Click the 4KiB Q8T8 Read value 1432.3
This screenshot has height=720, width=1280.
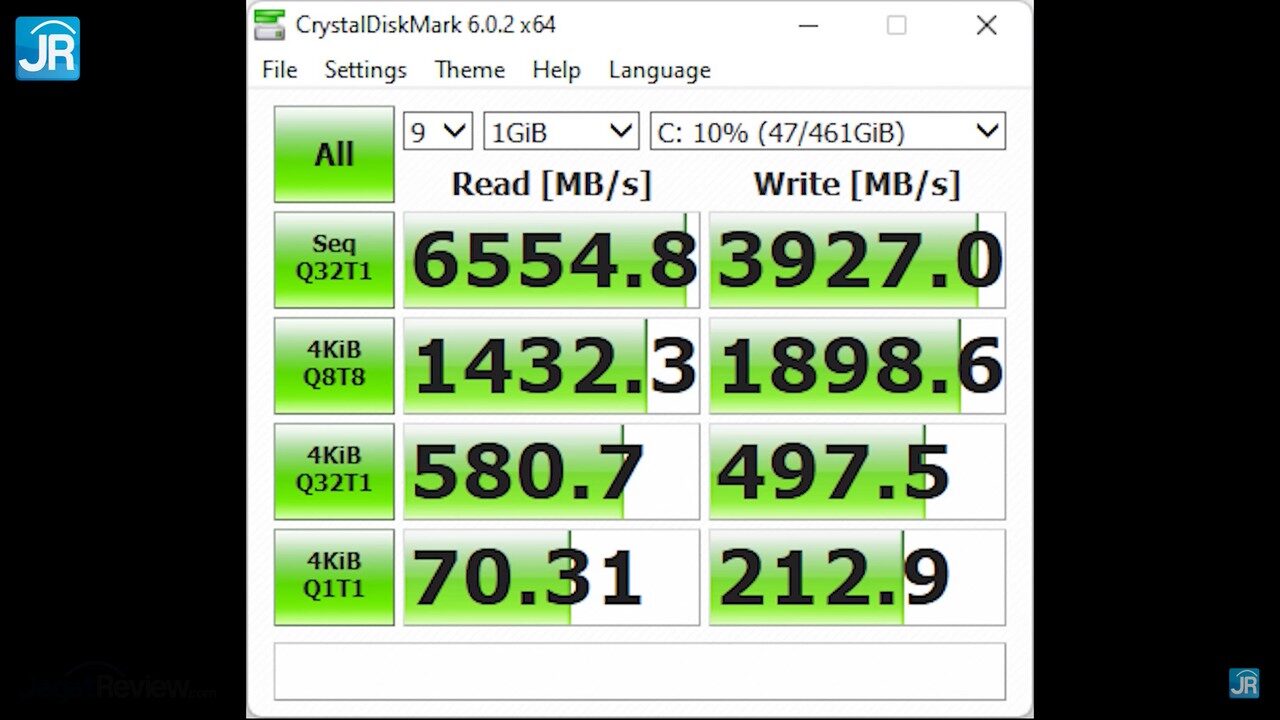551,364
